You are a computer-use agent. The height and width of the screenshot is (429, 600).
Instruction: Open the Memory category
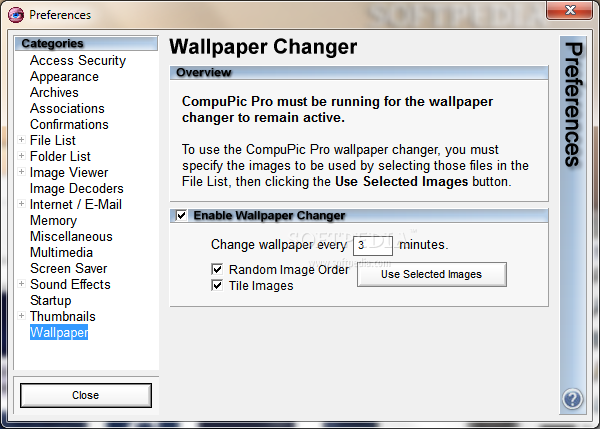(x=53, y=220)
